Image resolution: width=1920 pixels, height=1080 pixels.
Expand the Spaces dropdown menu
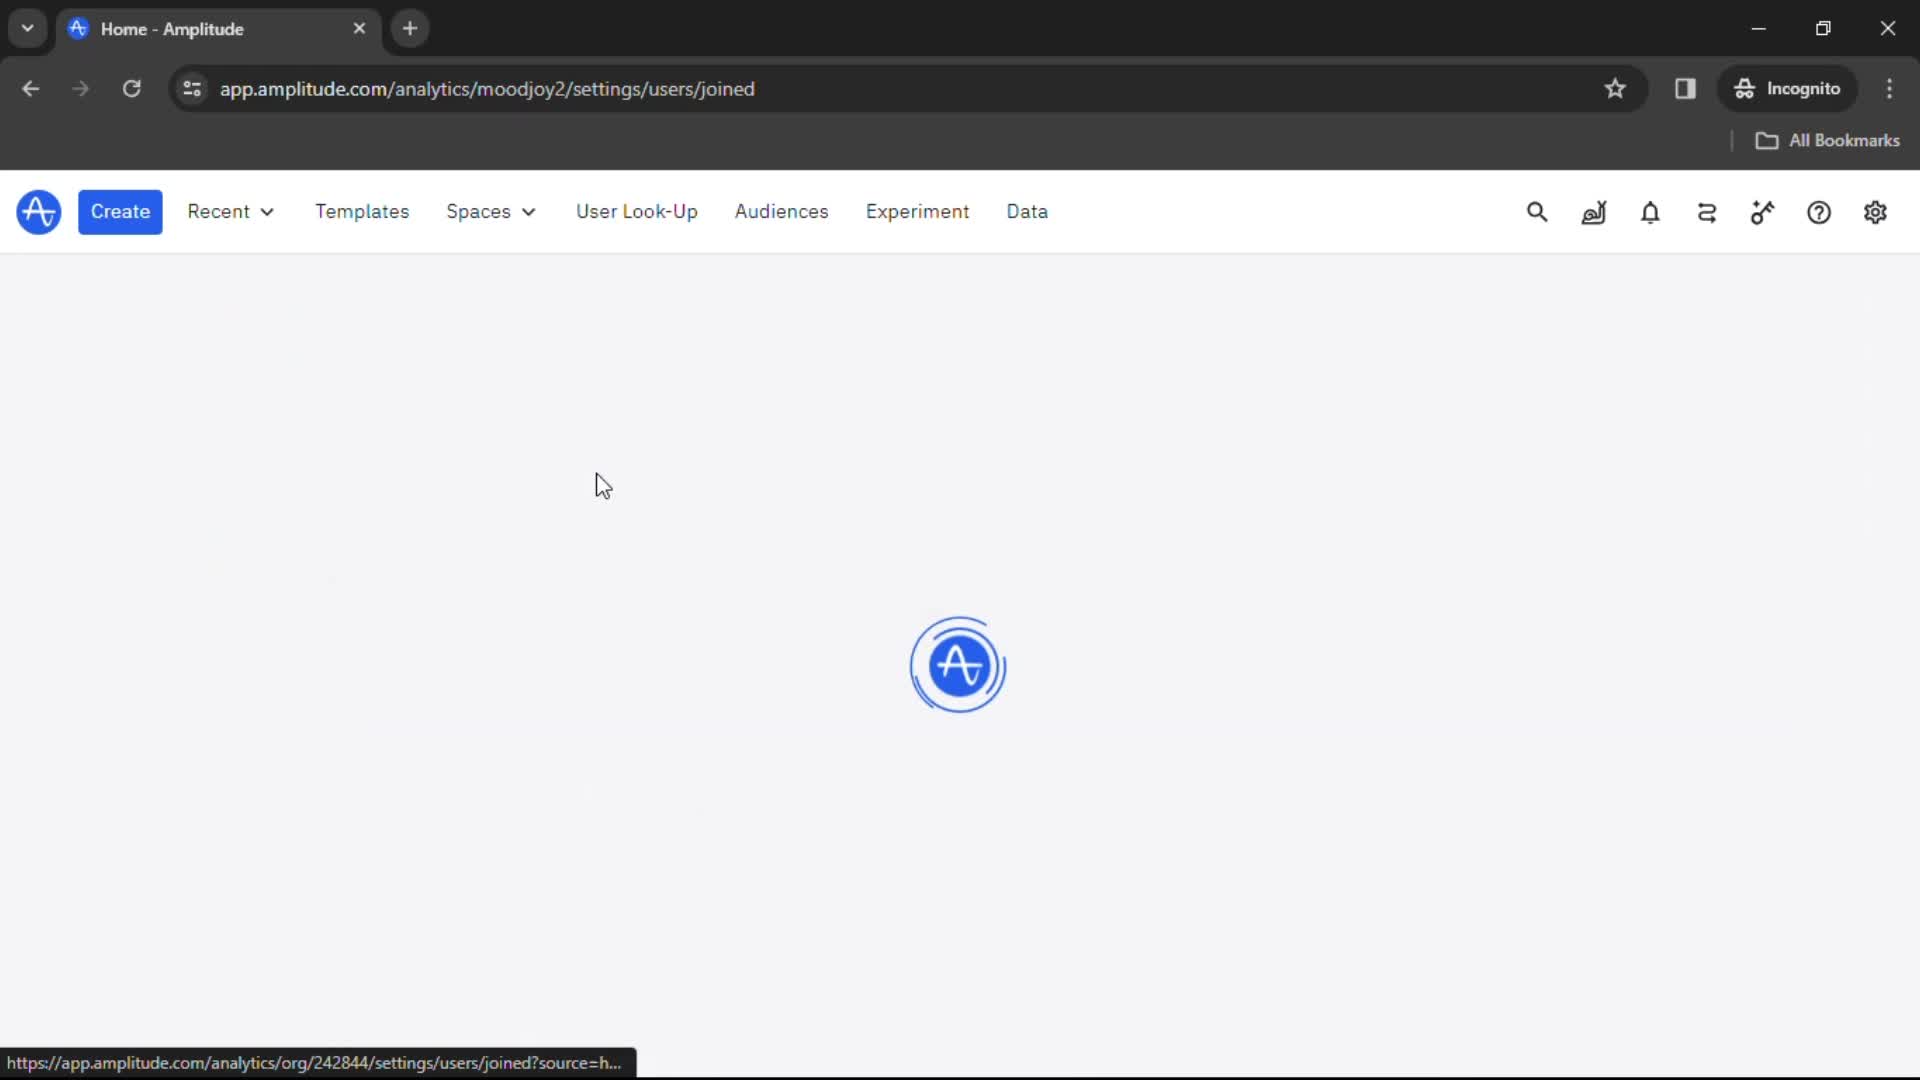pos(491,211)
